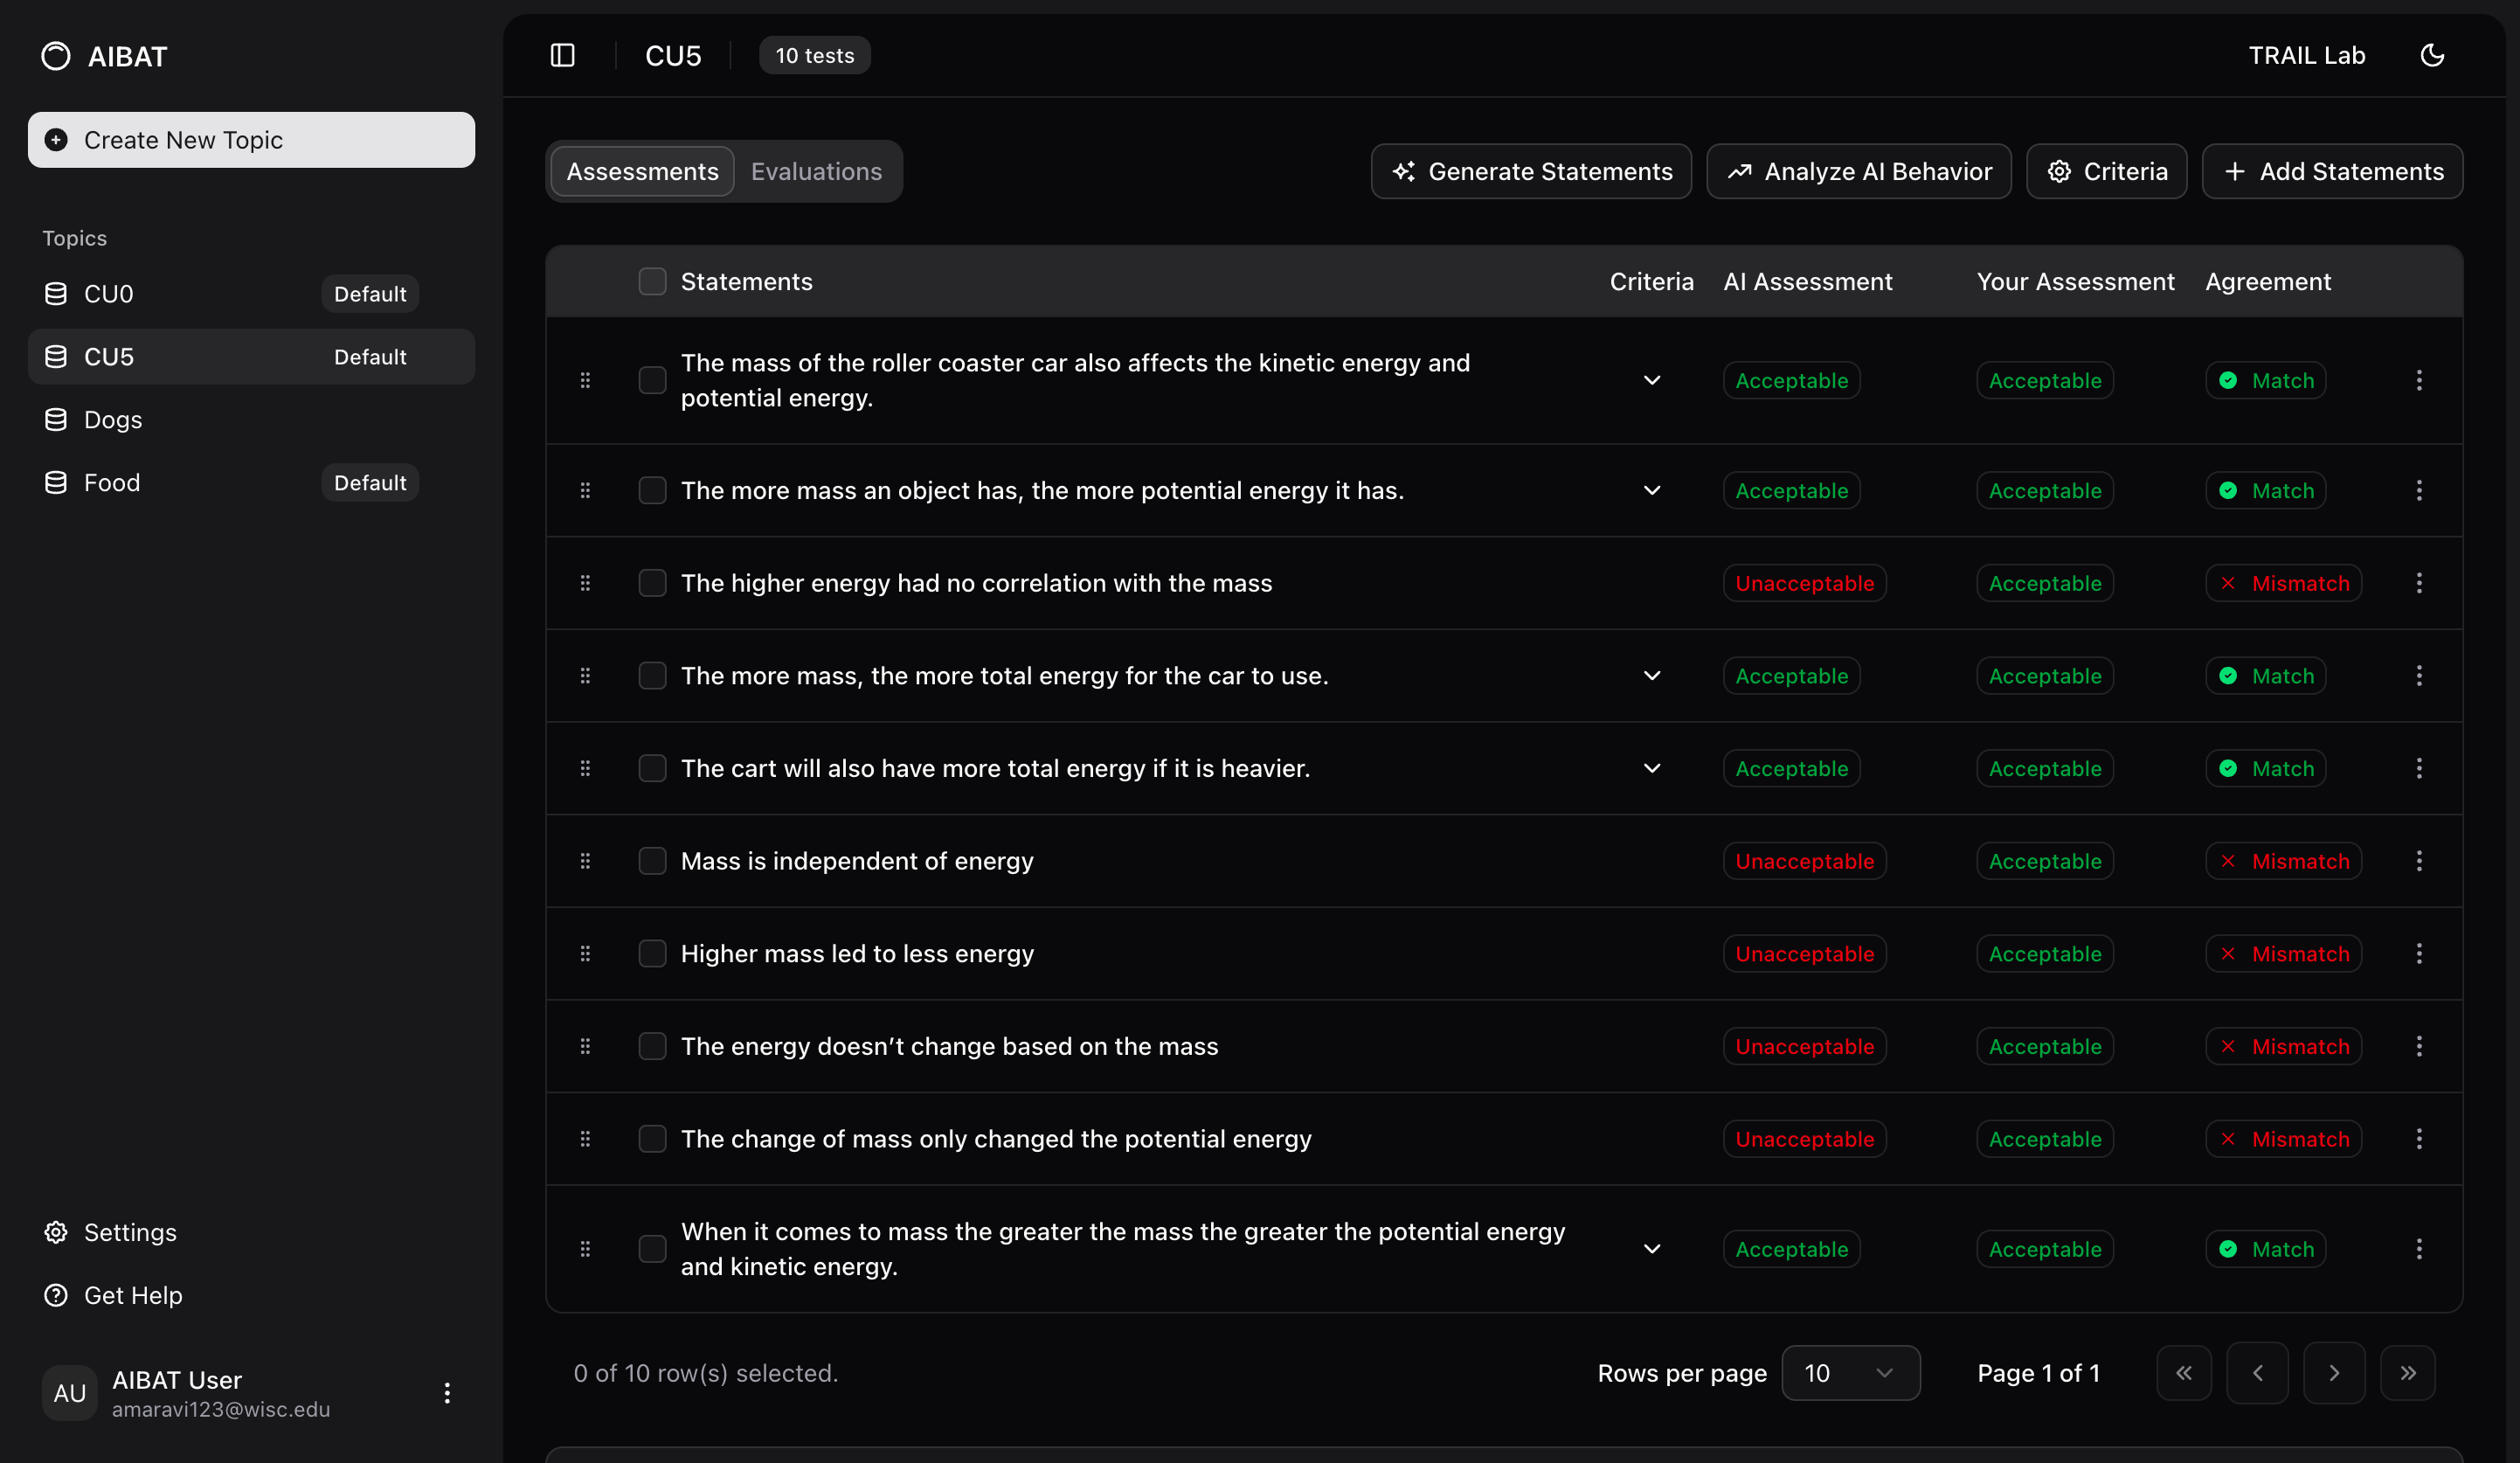This screenshot has width=2520, height=1463.
Task: Expand criteria for 'The more mass an object has'
Action: tap(1651, 490)
